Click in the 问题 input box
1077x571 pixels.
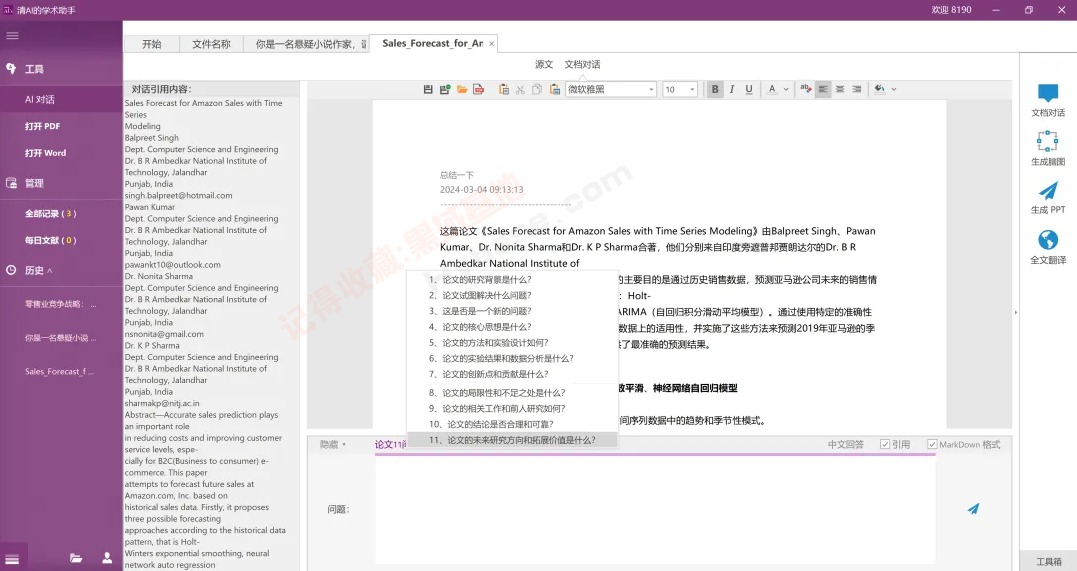point(655,509)
